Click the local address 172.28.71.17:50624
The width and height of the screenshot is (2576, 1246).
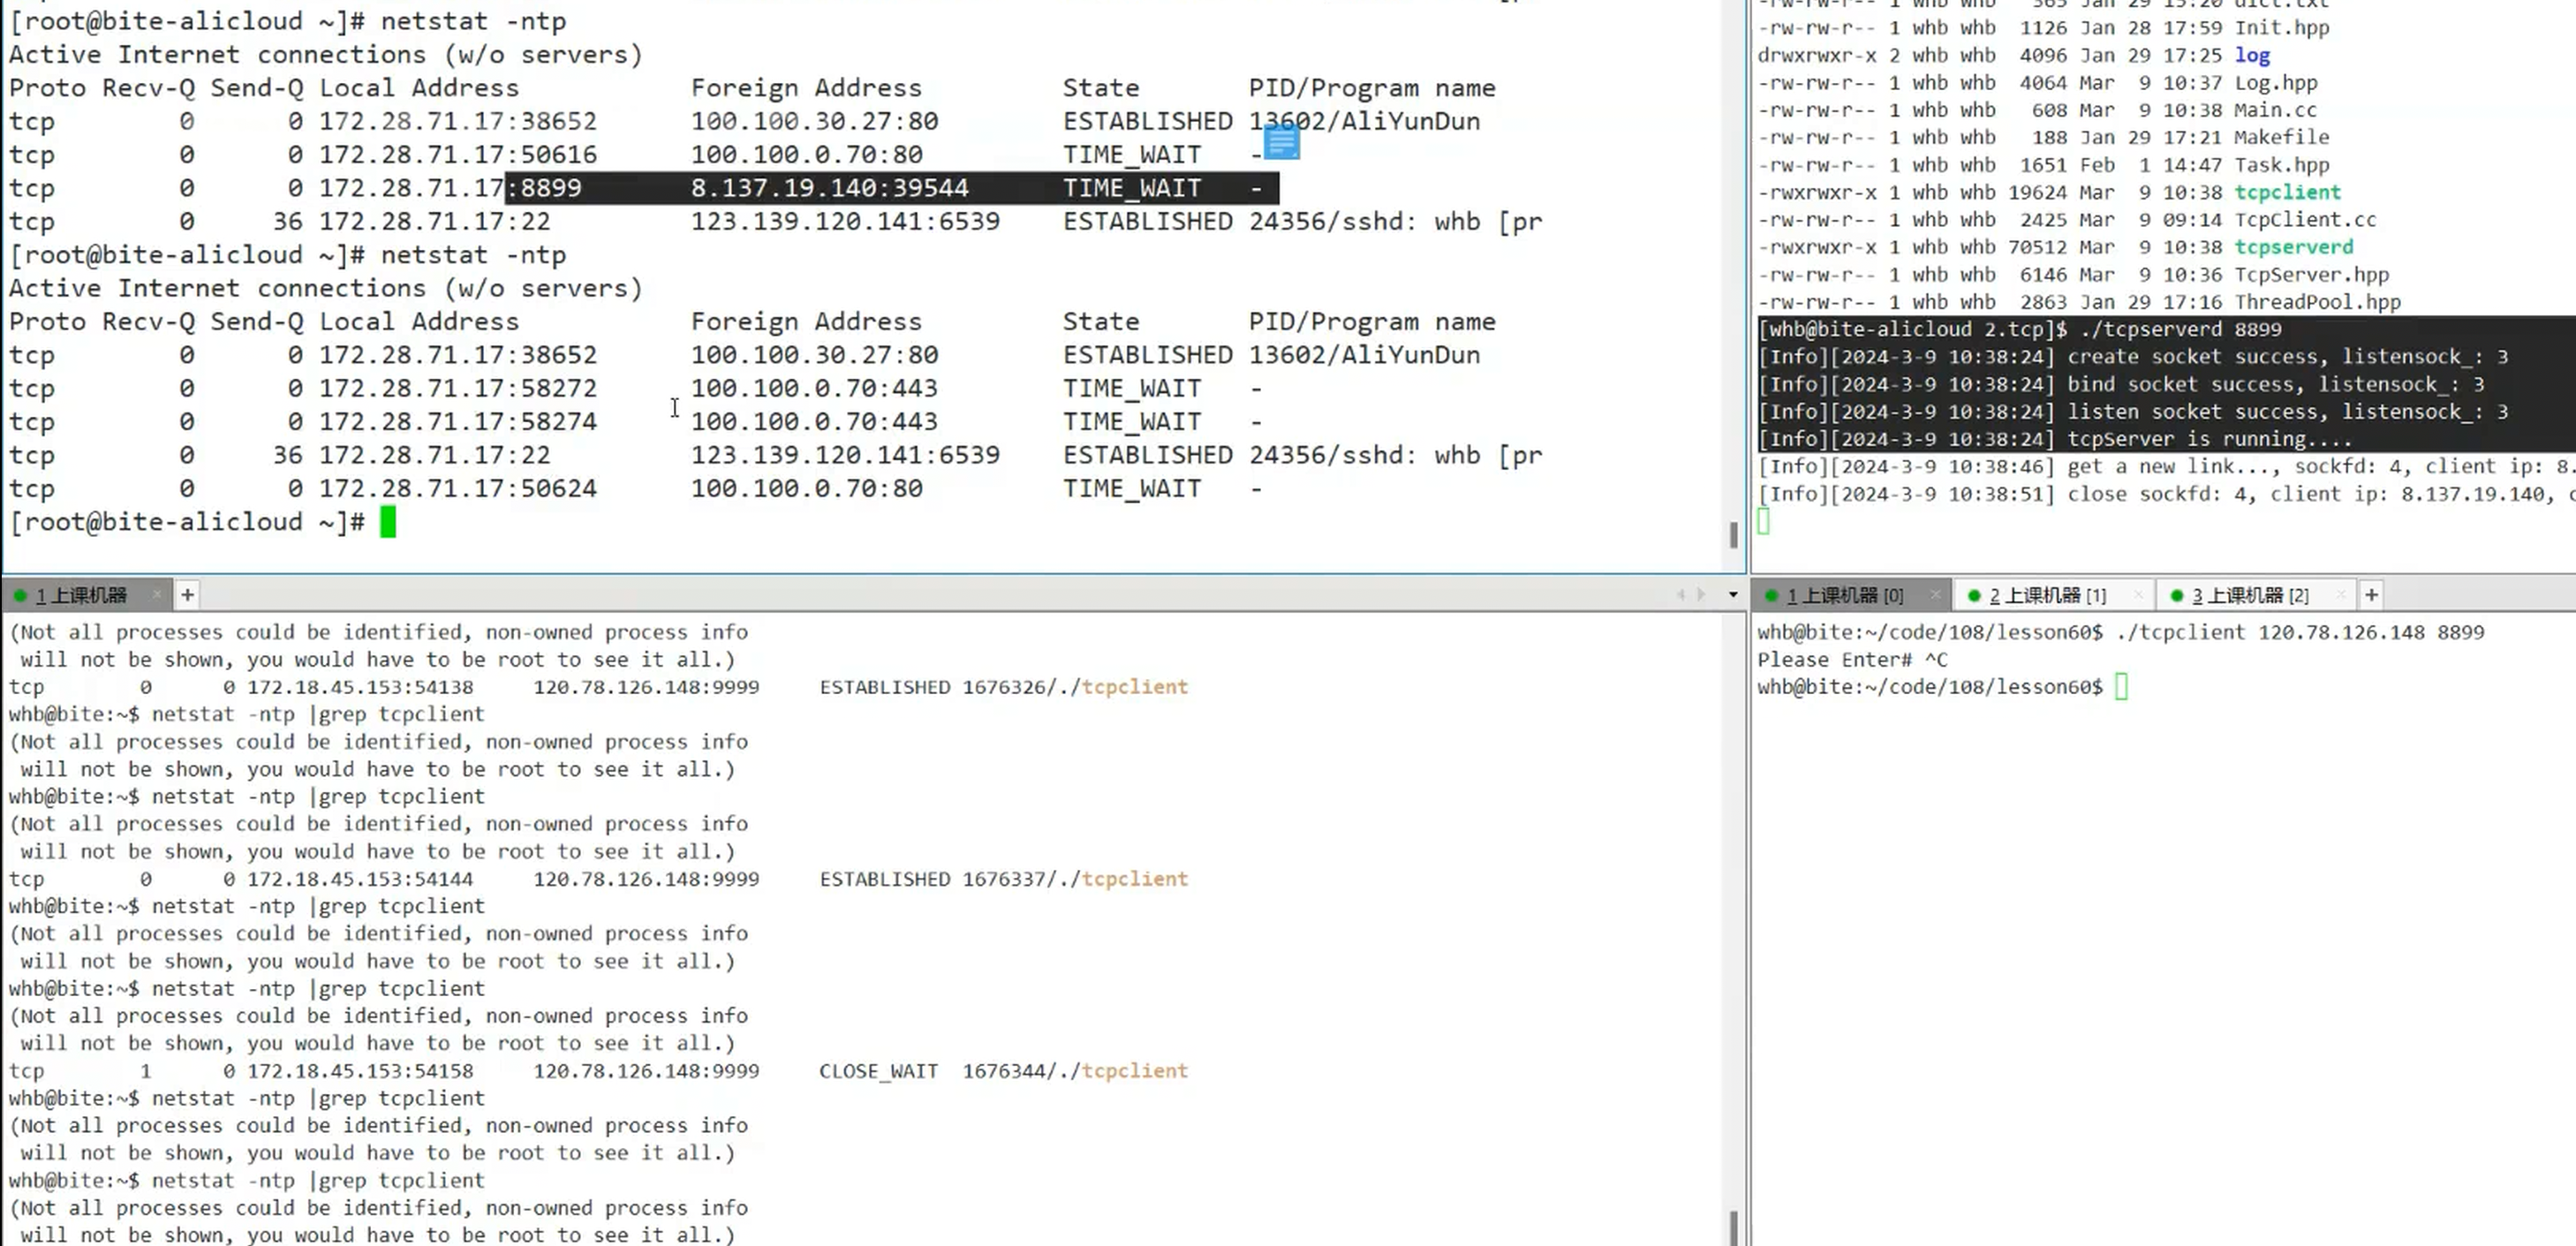click(458, 489)
